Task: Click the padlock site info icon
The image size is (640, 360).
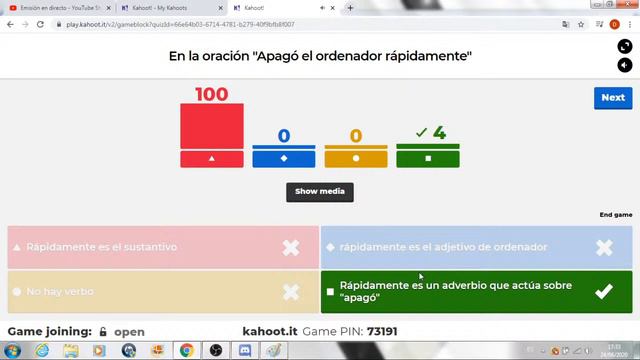Action: 59,24
